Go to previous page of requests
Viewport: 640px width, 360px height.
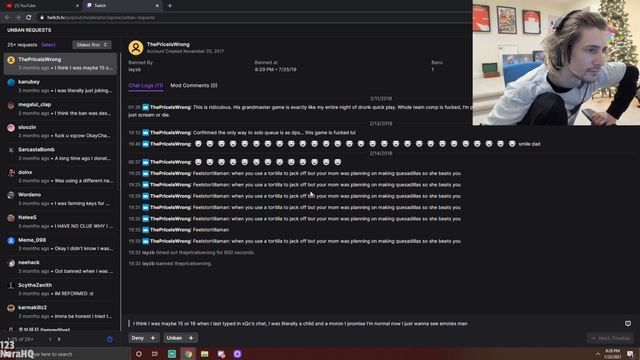[50, 339]
